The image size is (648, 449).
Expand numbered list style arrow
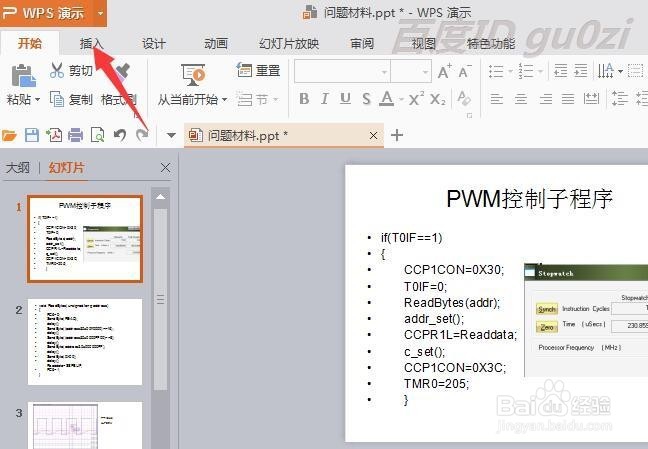(540, 72)
